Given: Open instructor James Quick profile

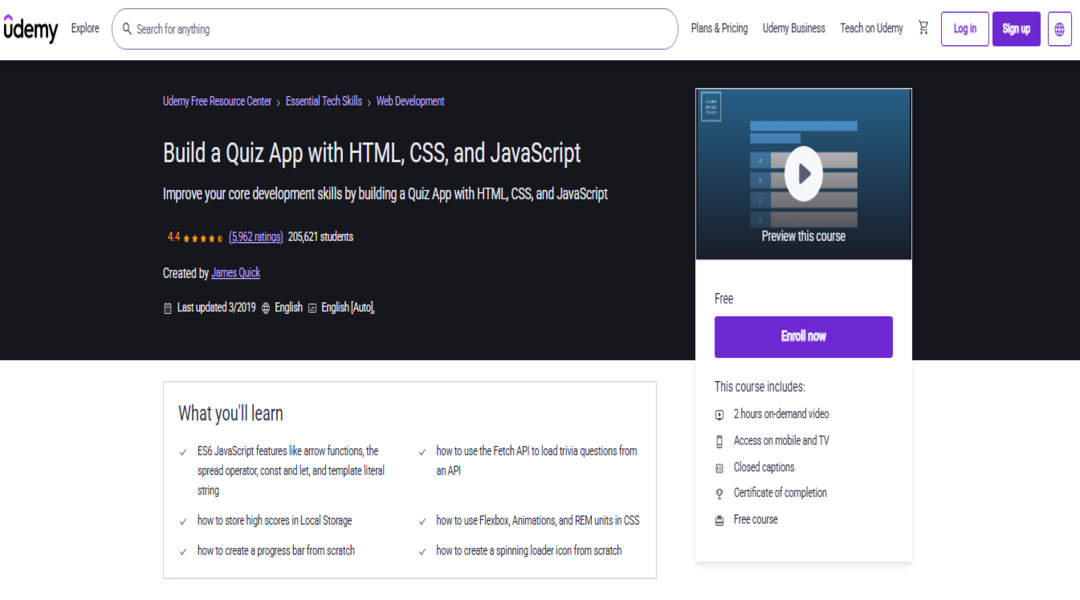Looking at the screenshot, I should click(x=236, y=273).
